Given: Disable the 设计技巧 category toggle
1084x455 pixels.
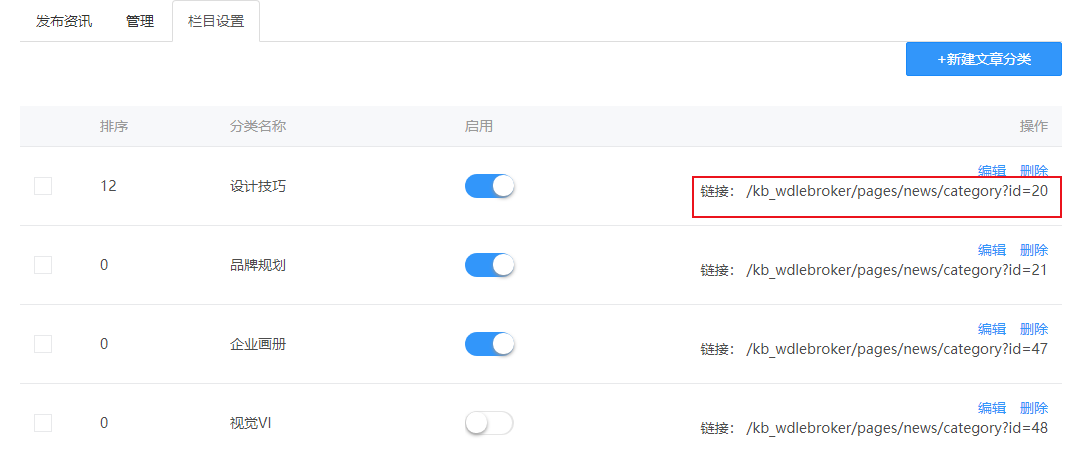Looking at the screenshot, I should coord(489,186).
